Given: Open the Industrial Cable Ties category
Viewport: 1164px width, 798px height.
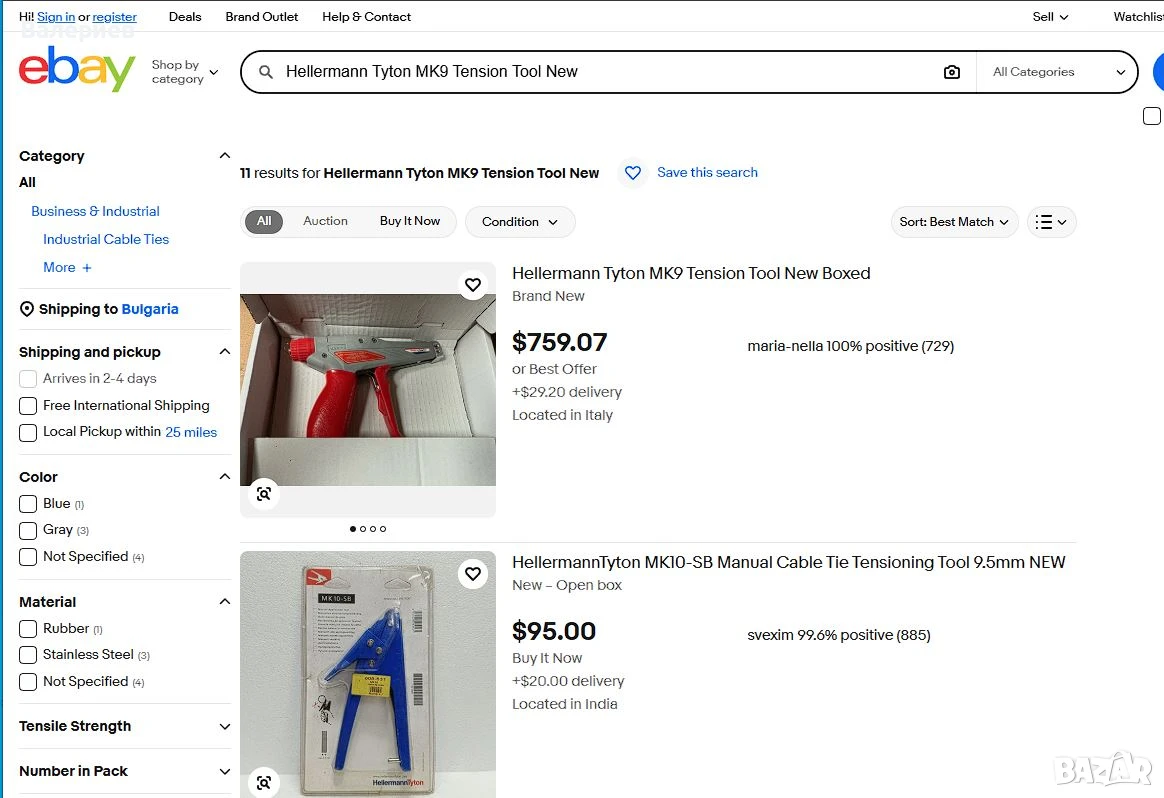Looking at the screenshot, I should point(106,239).
